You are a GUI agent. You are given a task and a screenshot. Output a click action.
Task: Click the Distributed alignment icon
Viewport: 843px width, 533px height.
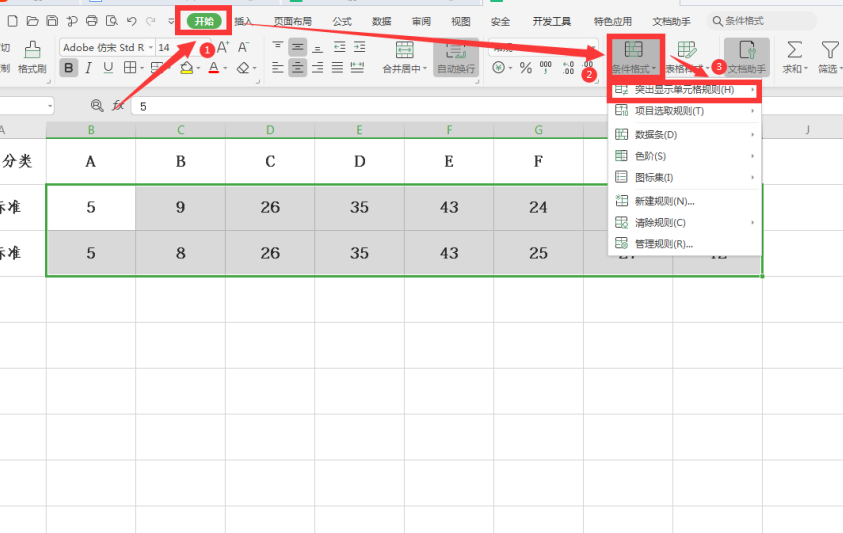pos(358,68)
